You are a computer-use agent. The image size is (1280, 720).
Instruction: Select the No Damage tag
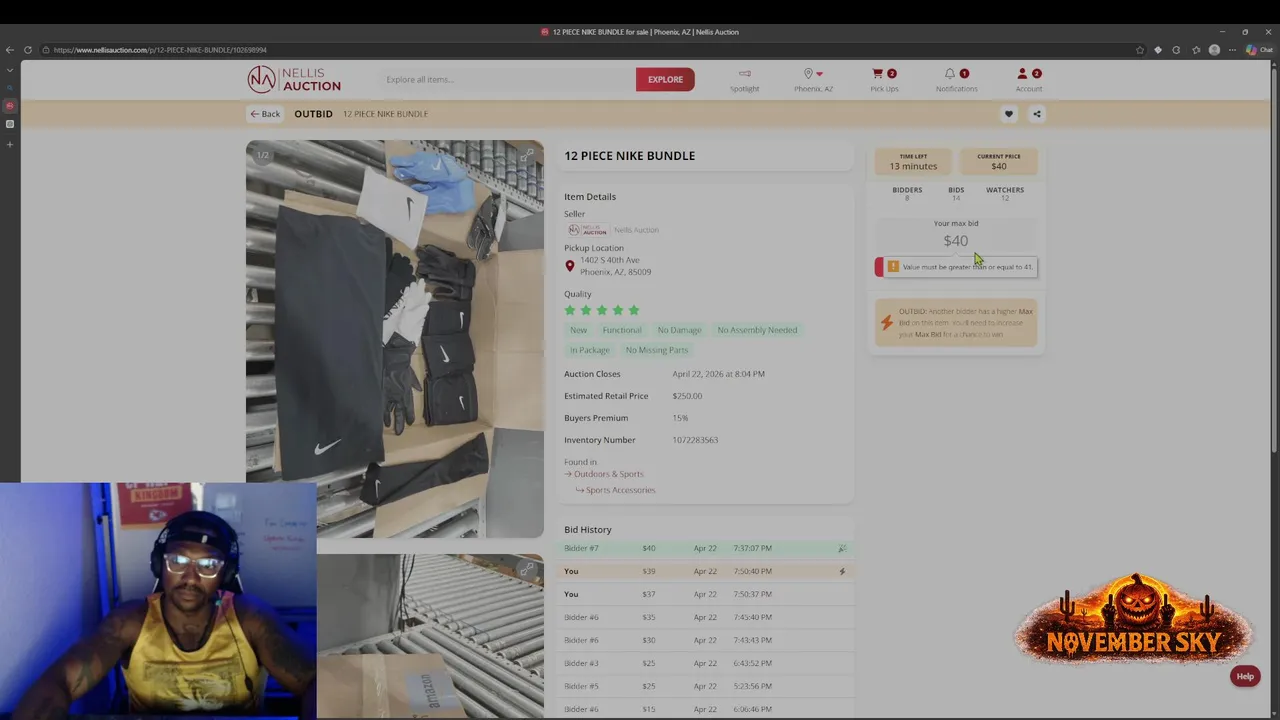[x=679, y=330]
